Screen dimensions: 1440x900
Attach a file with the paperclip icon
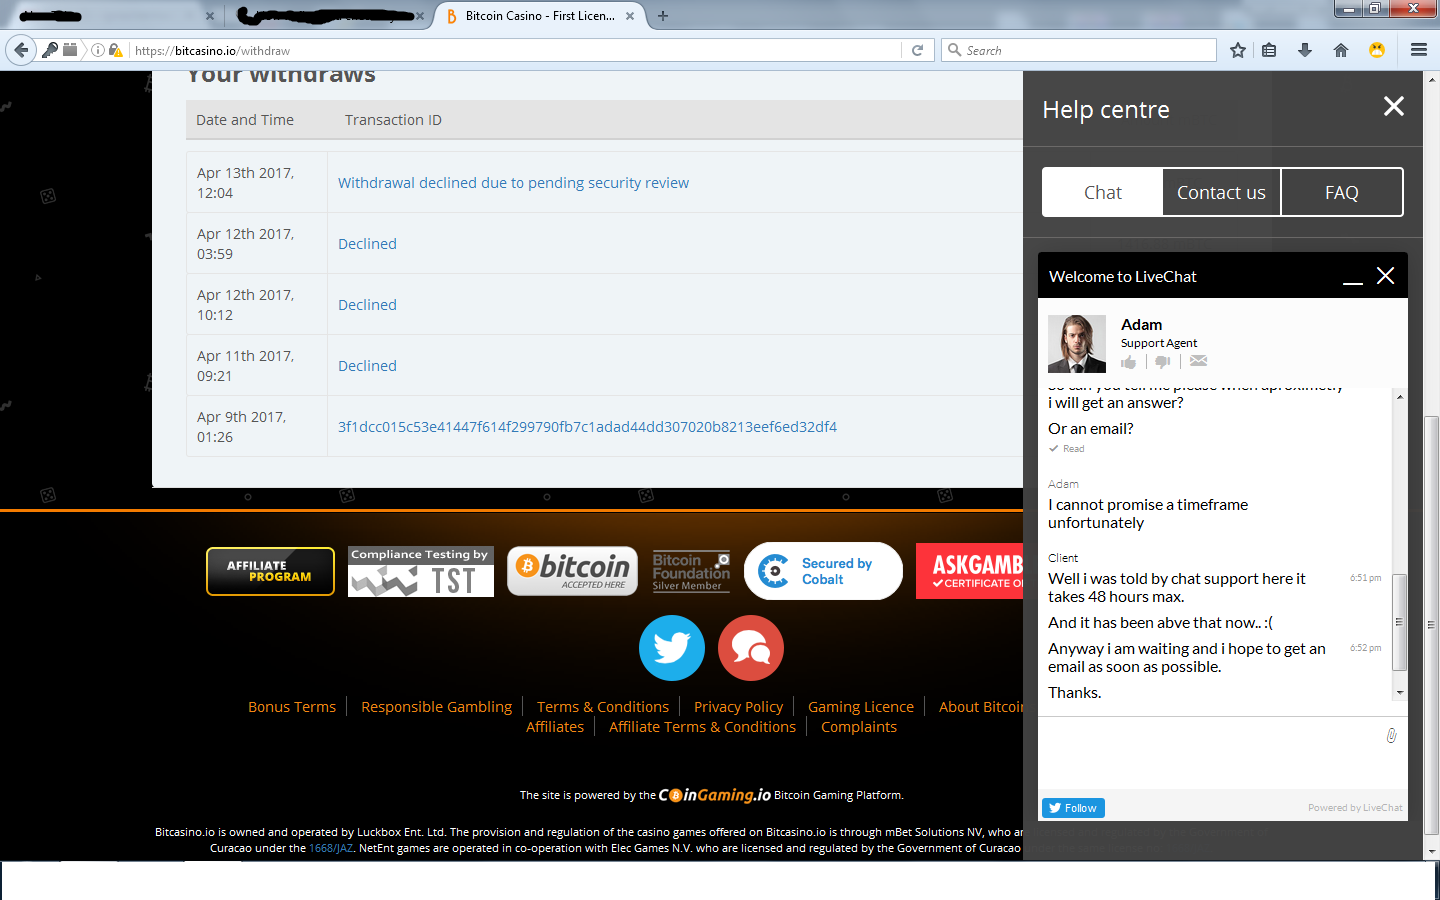(x=1391, y=736)
